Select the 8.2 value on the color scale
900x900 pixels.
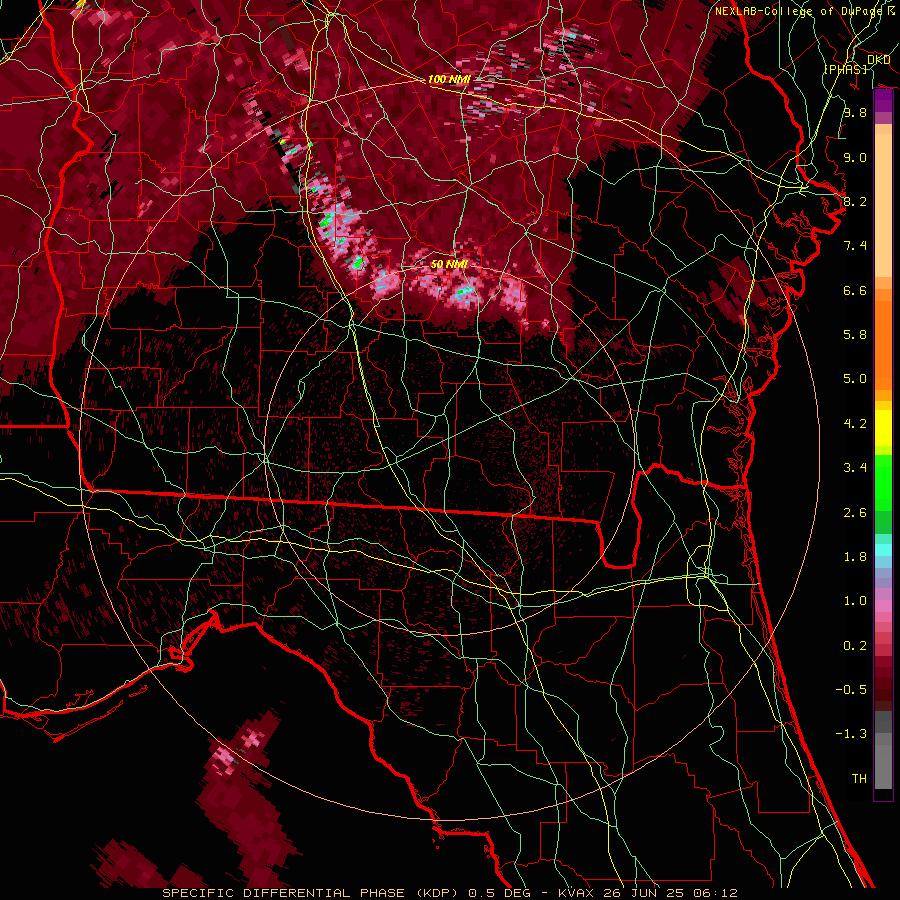click(x=855, y=201)
